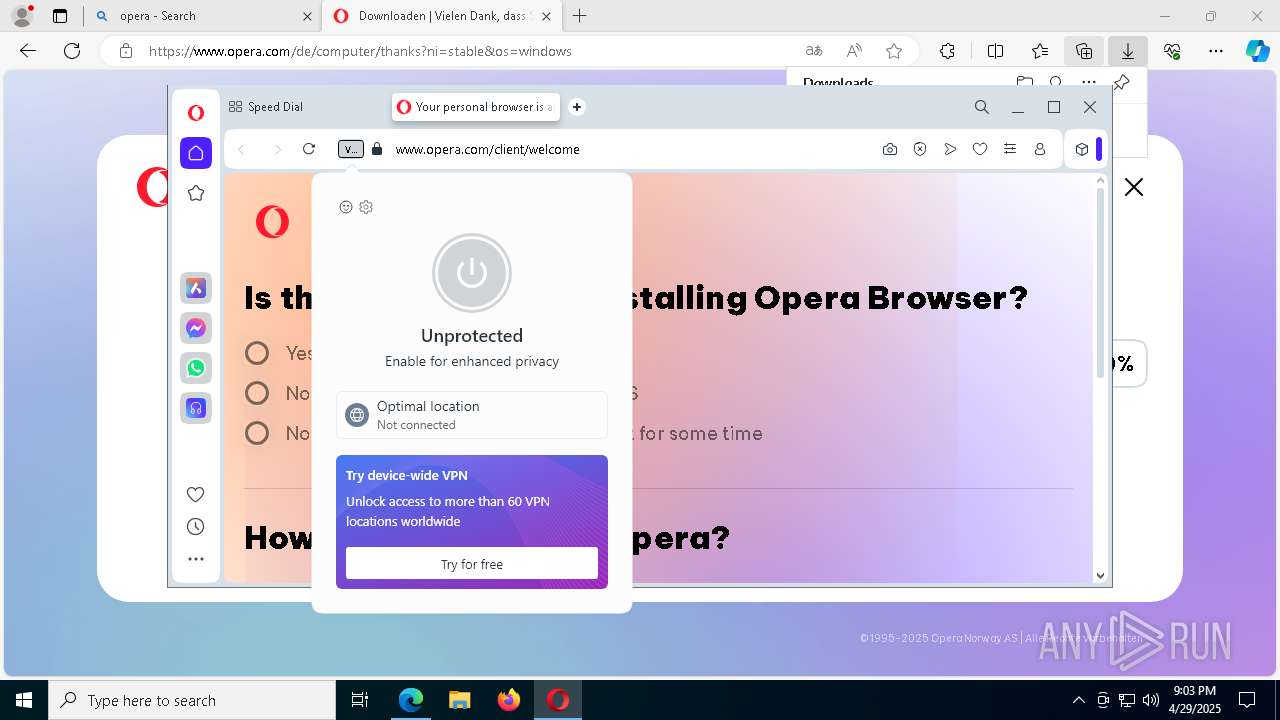Open the ad blocker shield icon
Viewport: 1280px width, 720px height.
pyautogui.click(x=920, y=149)
